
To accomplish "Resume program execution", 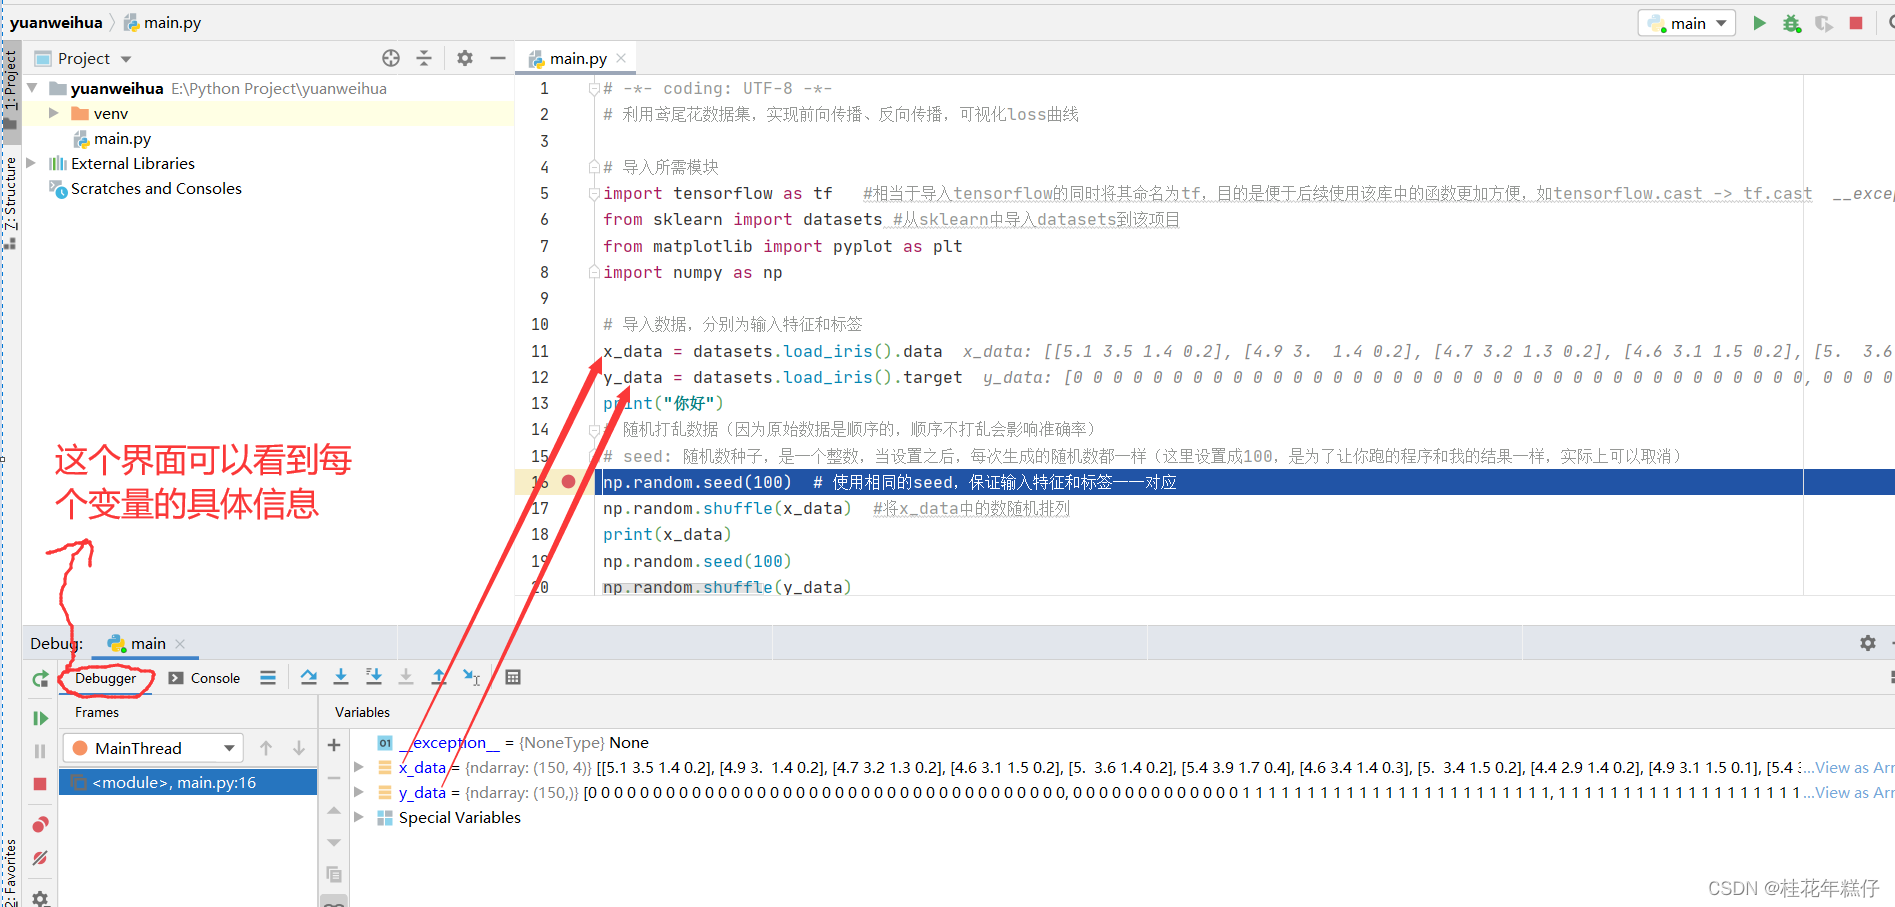I will point(40,718).
